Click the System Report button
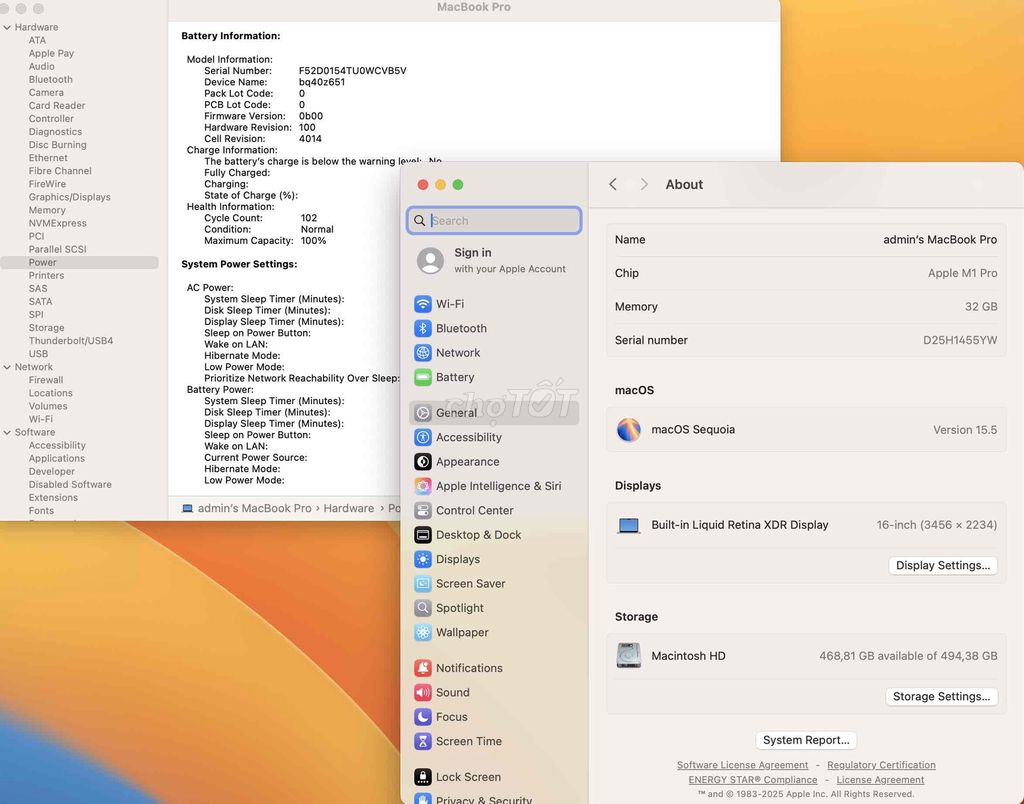This screenshot has width=1024, height=804. (806, 740)
